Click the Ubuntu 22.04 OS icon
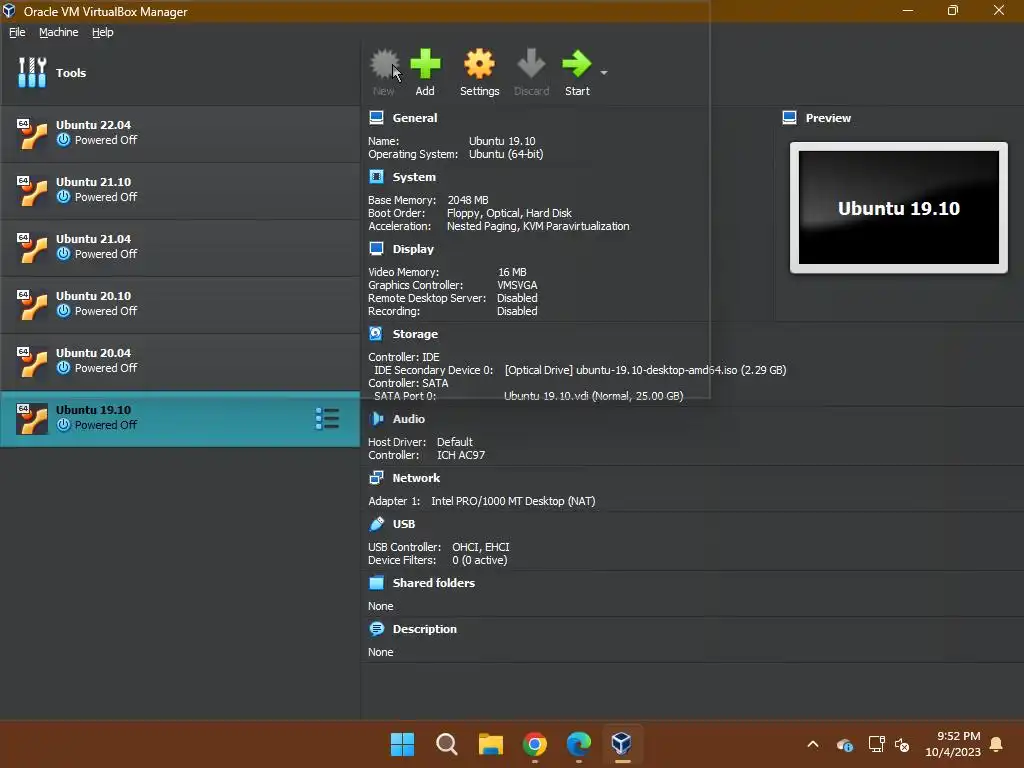The image size is (1024, 768). tap(32, 134)
